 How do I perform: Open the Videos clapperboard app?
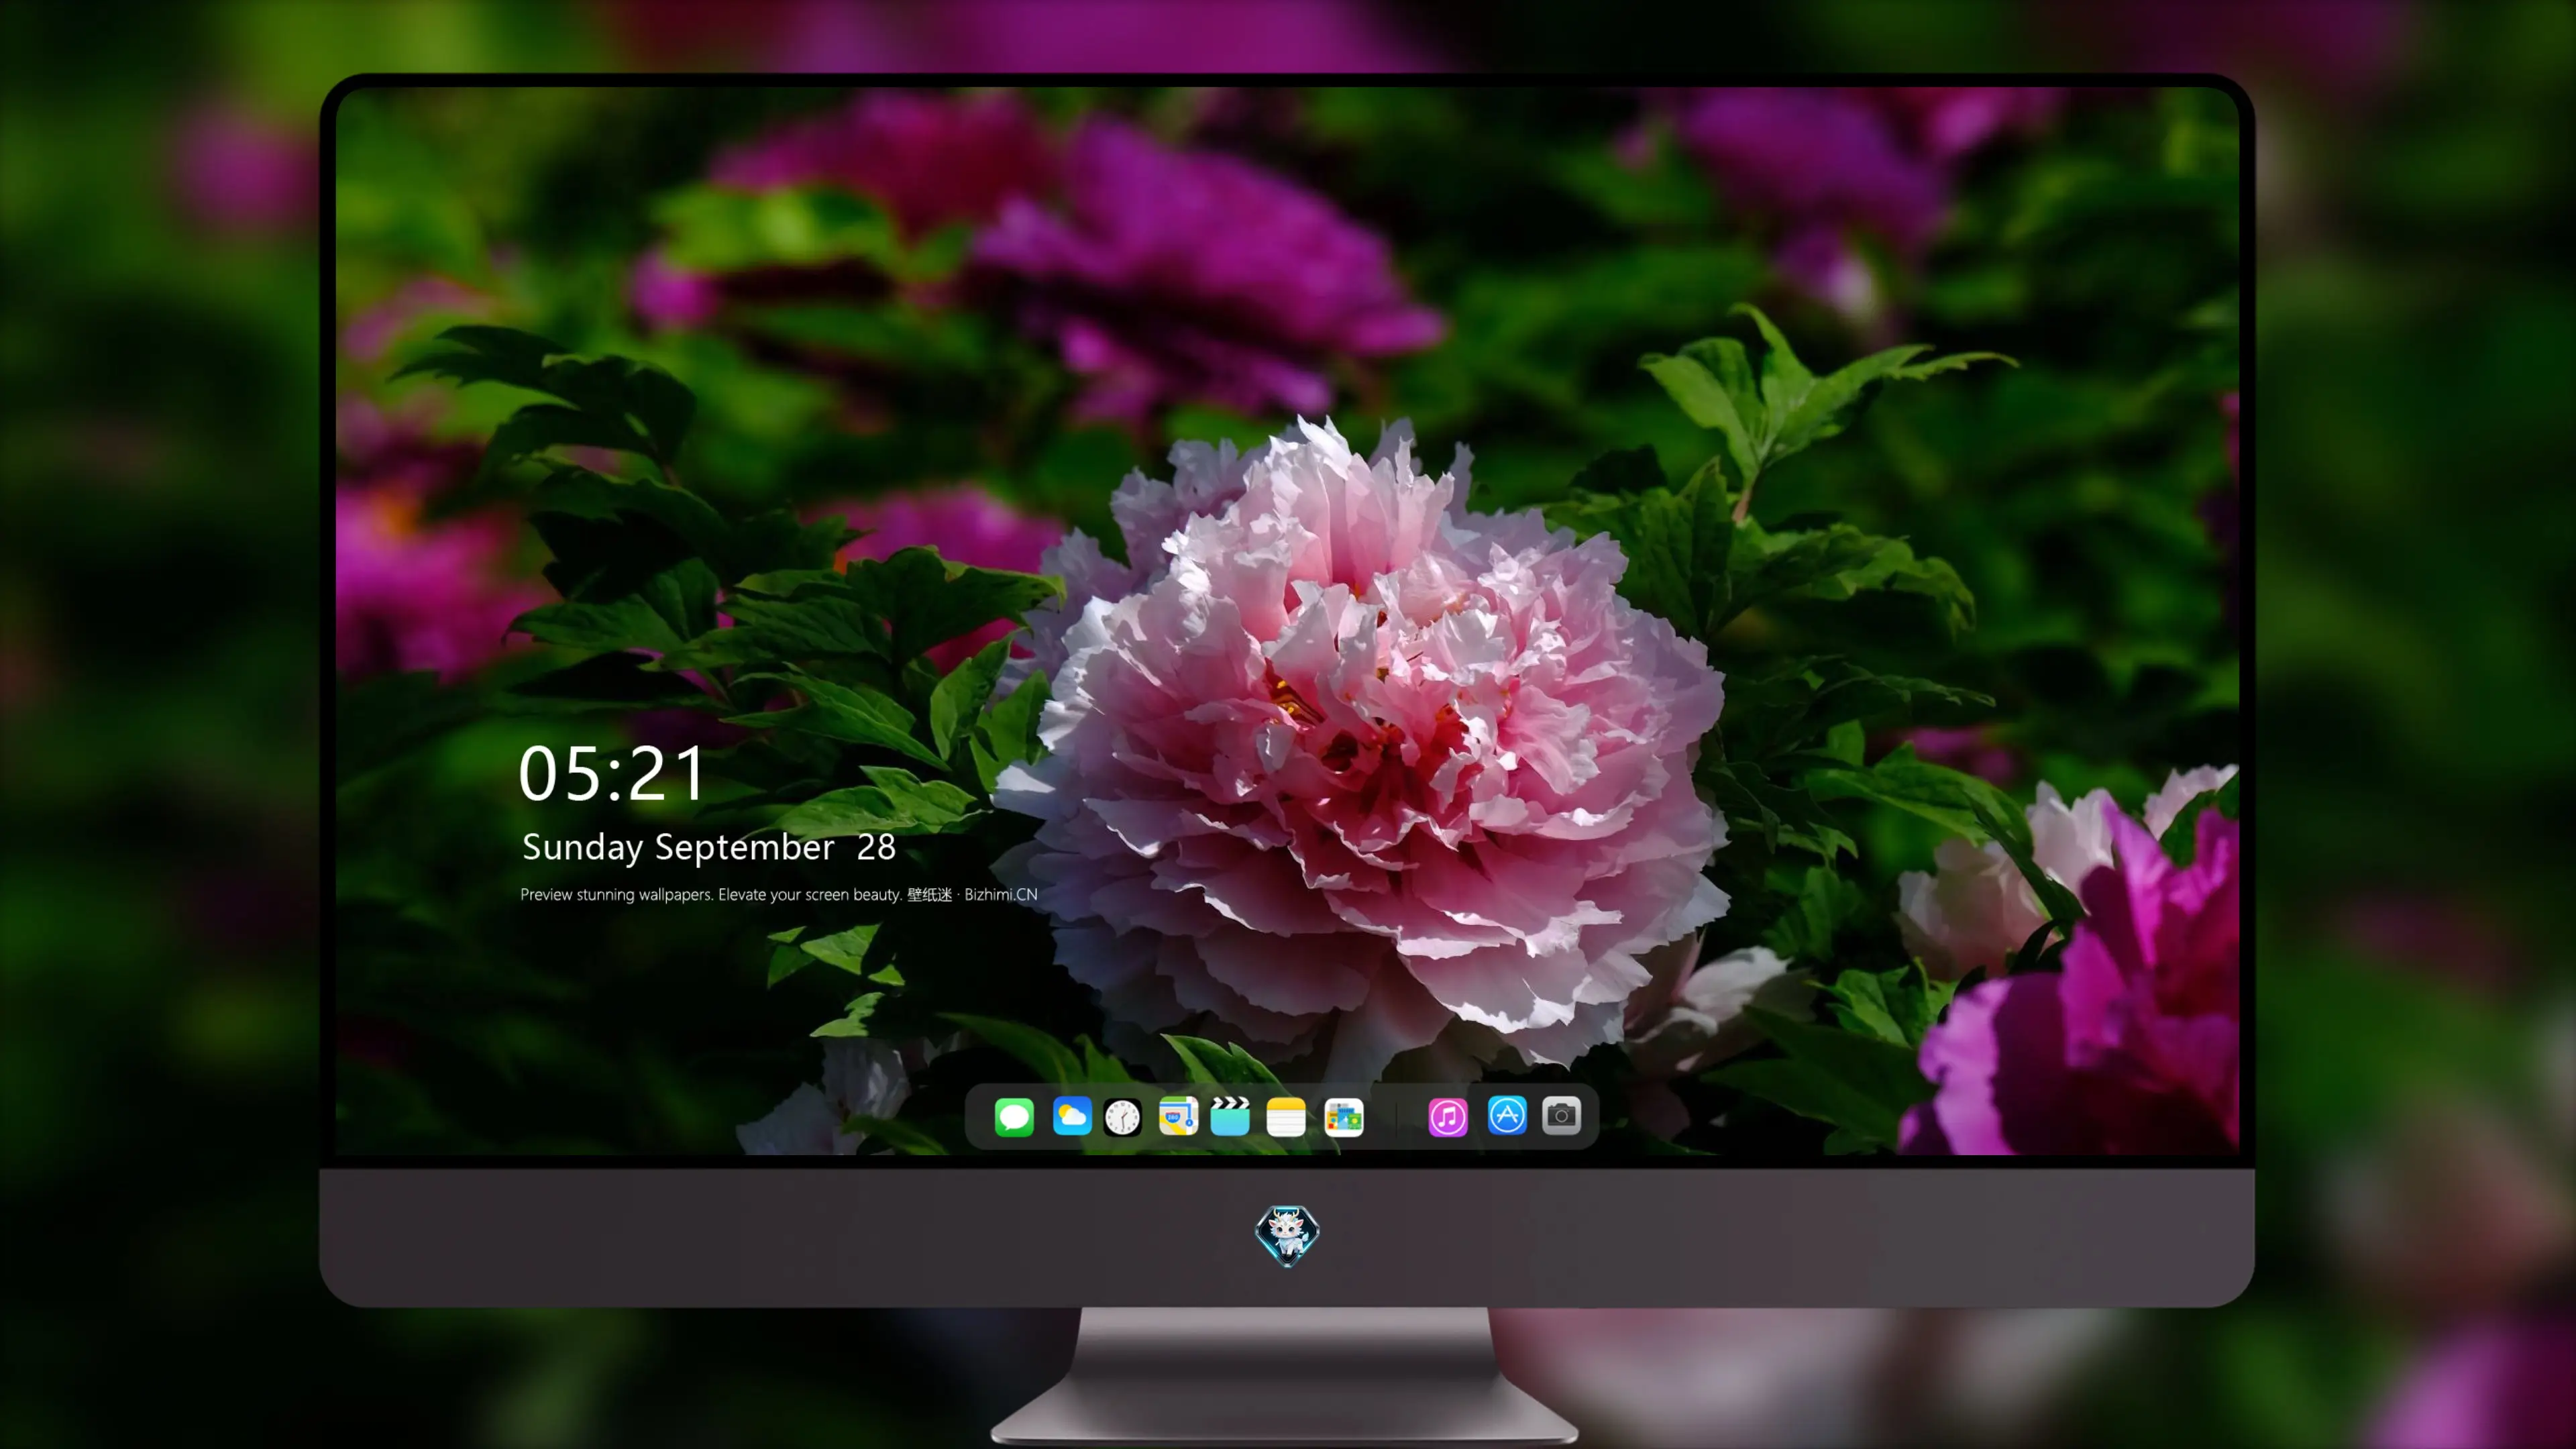(x=1230, y=1116)
